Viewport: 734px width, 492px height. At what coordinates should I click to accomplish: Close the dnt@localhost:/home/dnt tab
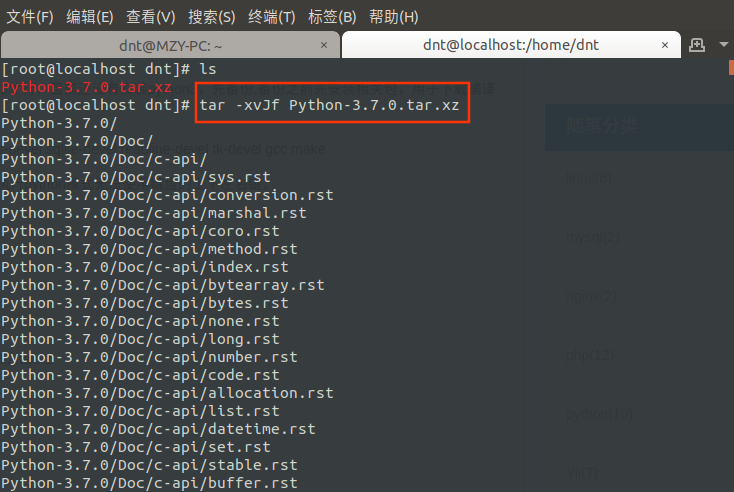pos(665,45)
